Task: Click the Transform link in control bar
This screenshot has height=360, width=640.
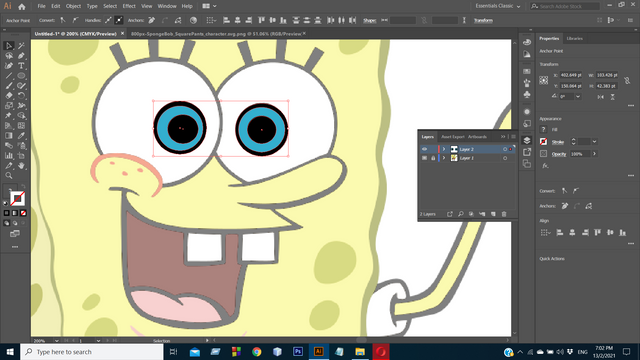Action: pos(483,20)
